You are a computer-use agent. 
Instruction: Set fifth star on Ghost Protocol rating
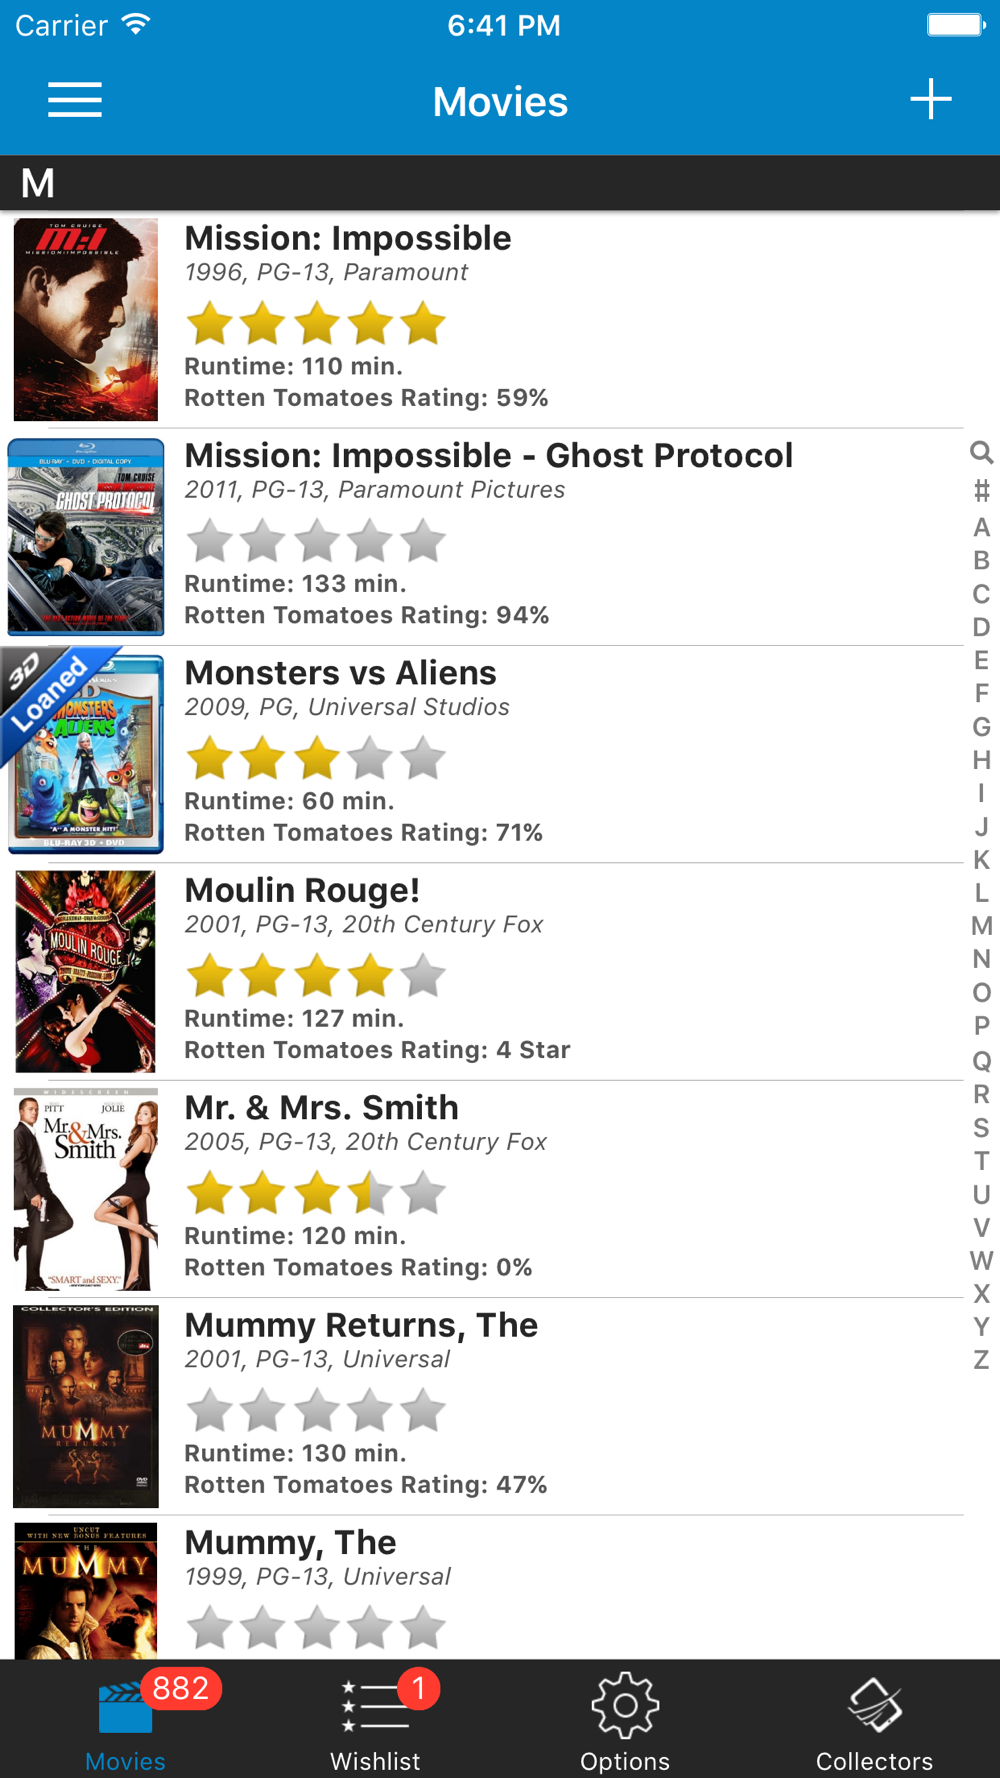coord(423,541)
